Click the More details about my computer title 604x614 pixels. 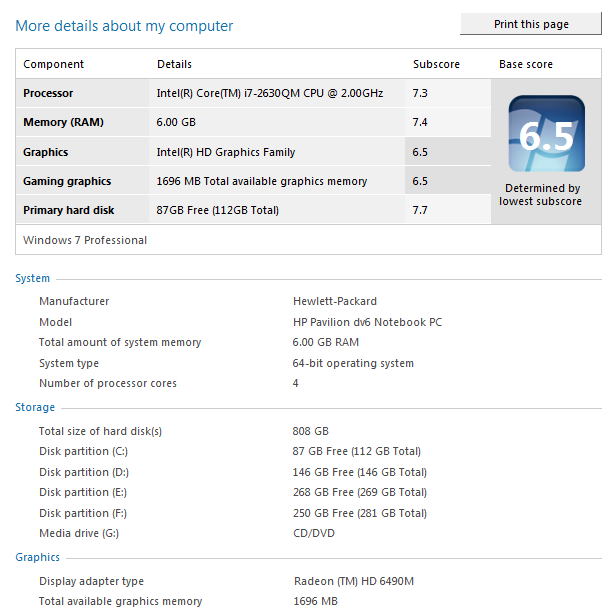[x=124, y=25]
